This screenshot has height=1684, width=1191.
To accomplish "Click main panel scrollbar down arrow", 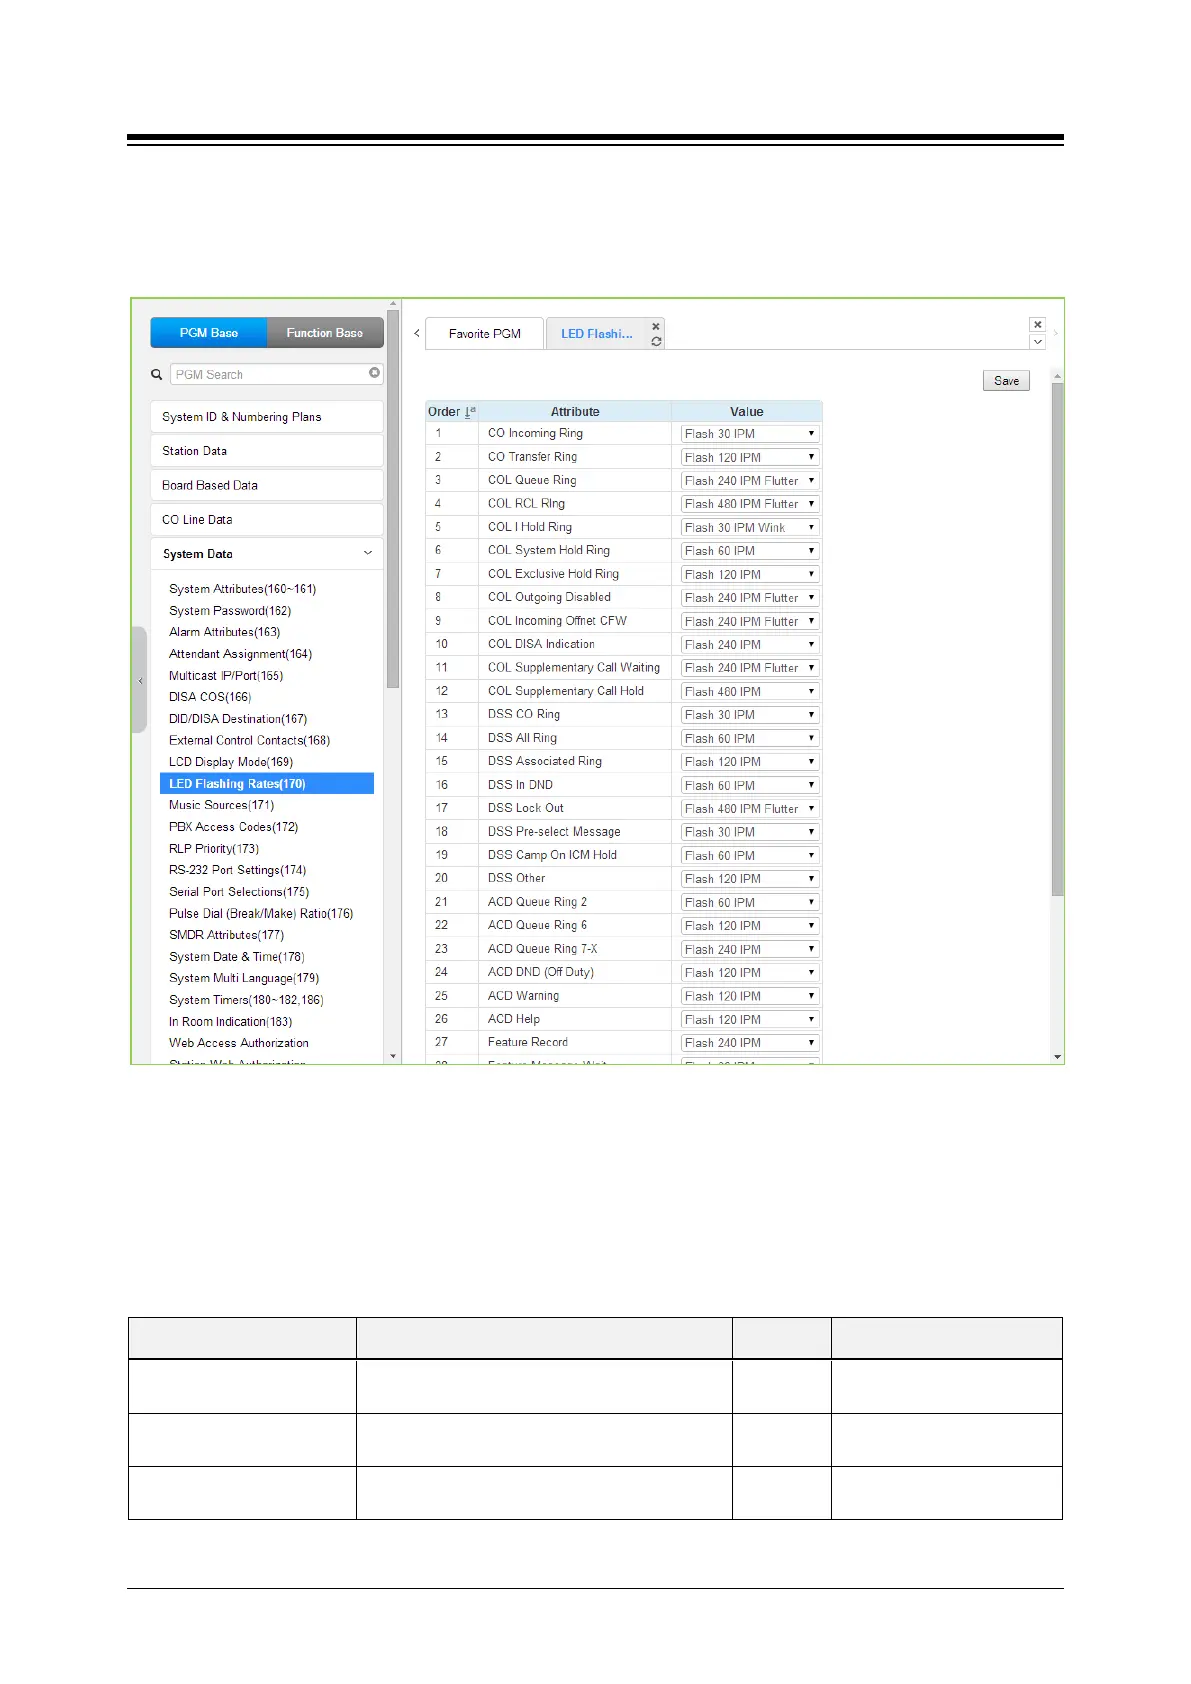I will [x=1057, y=1056].
